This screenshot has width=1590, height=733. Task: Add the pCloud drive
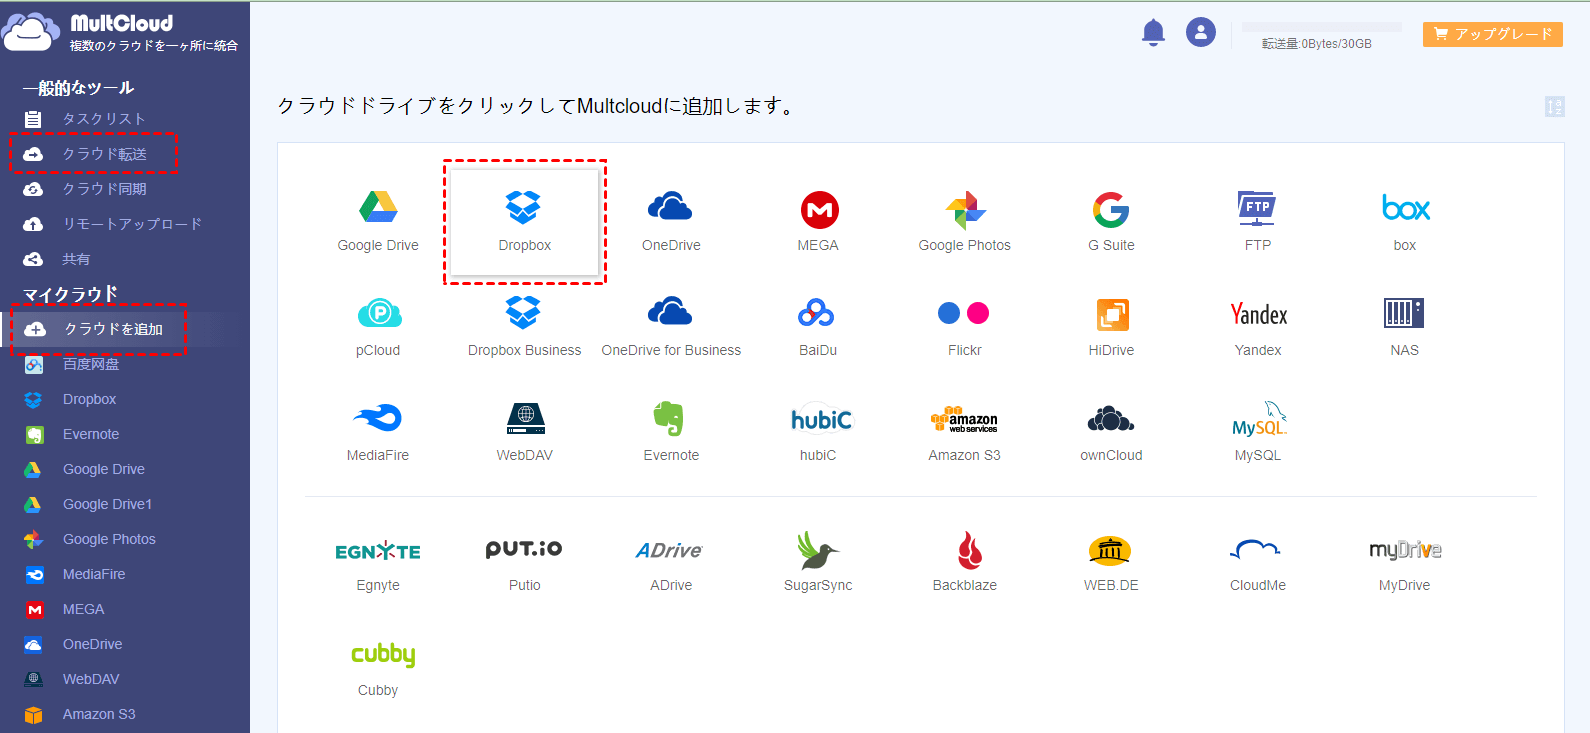pyautogui.click(x=378, y=327)
